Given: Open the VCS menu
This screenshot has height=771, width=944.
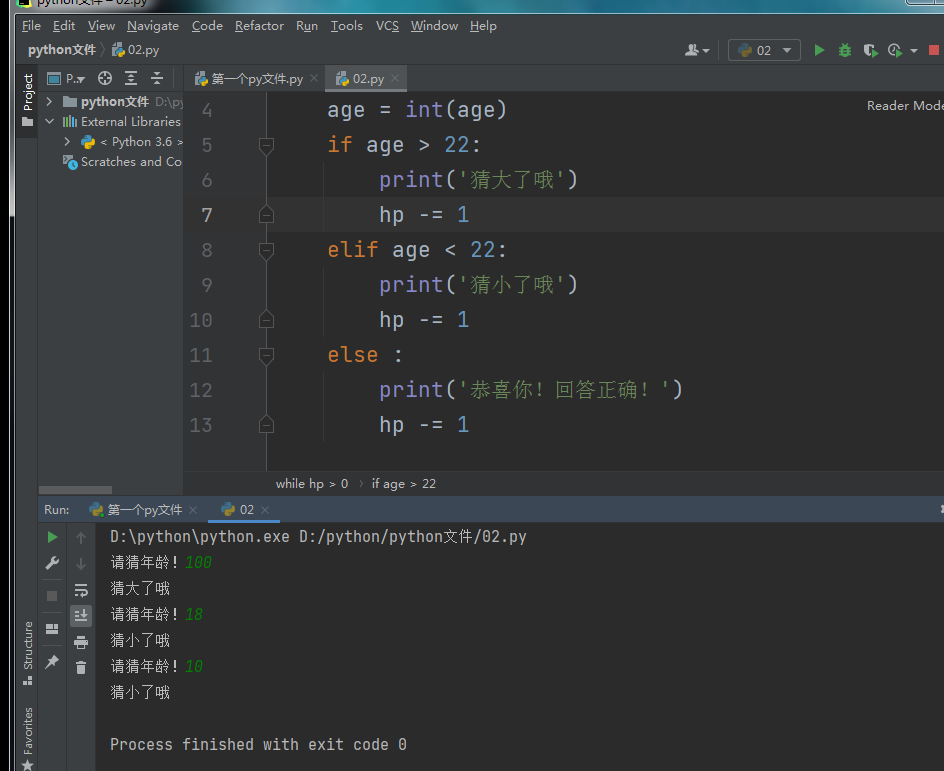Looking at the screenshot, I should pyautogui.click(x=387, y=26).
